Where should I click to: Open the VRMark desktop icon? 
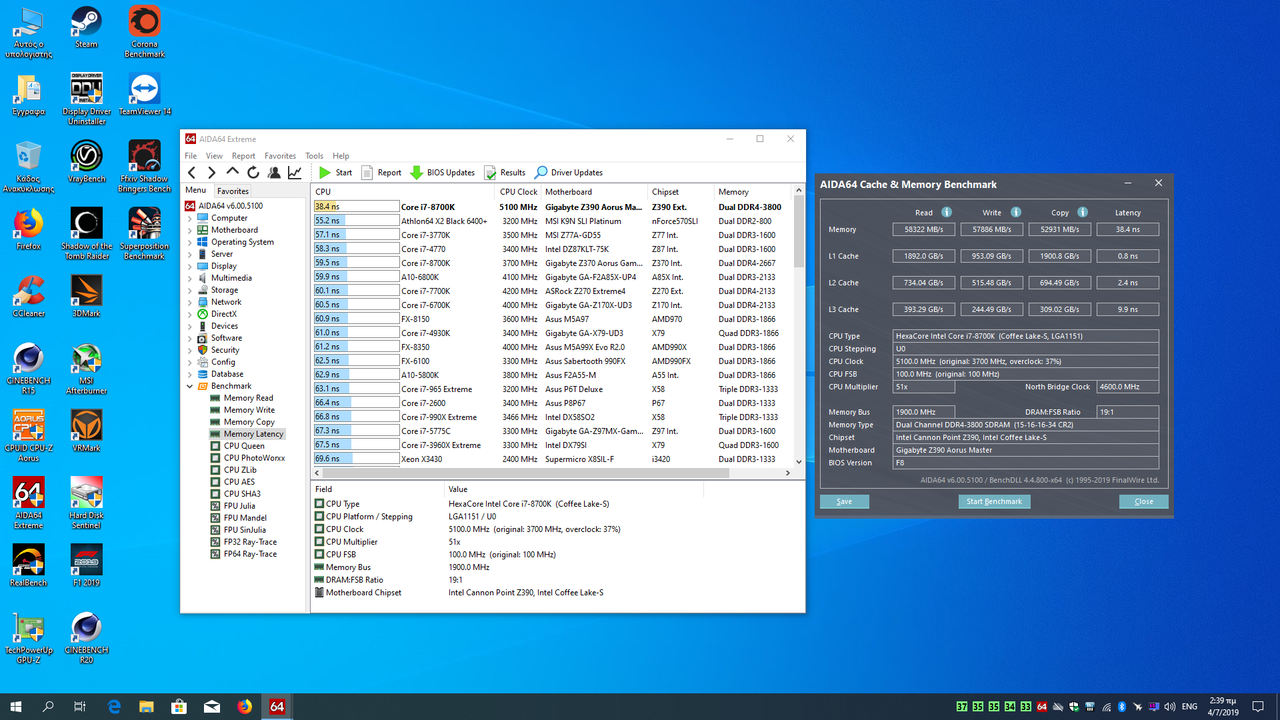coord(86,432)
